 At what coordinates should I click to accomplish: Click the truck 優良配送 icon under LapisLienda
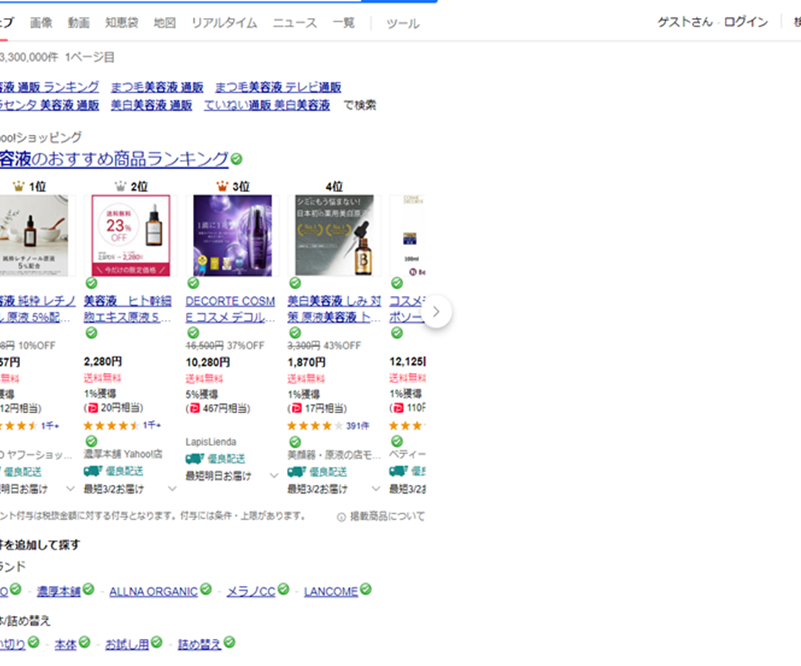click(196, 458)
